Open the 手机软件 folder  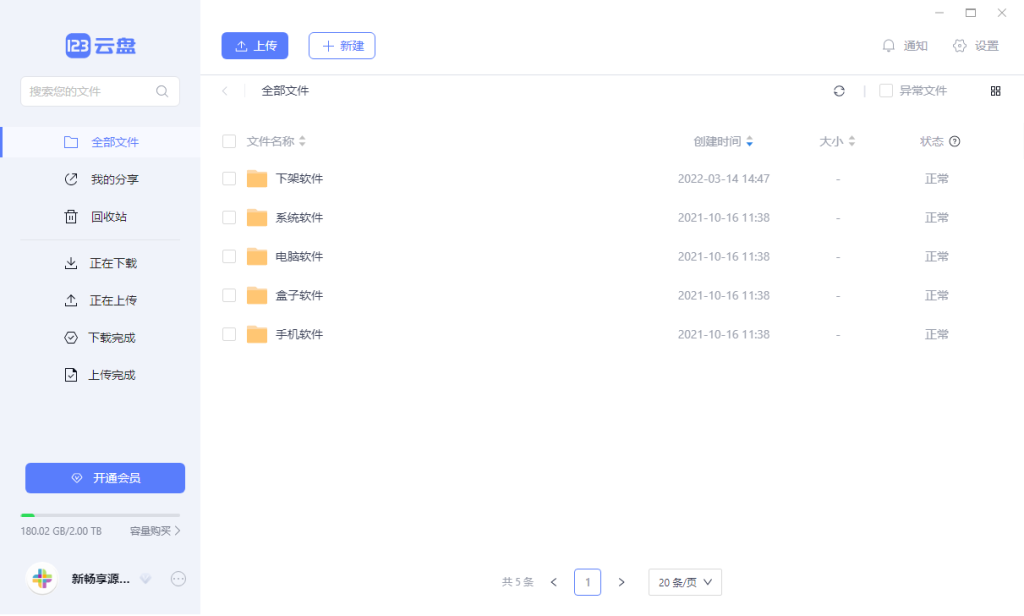pyautogui.click(x=302, y=333)
